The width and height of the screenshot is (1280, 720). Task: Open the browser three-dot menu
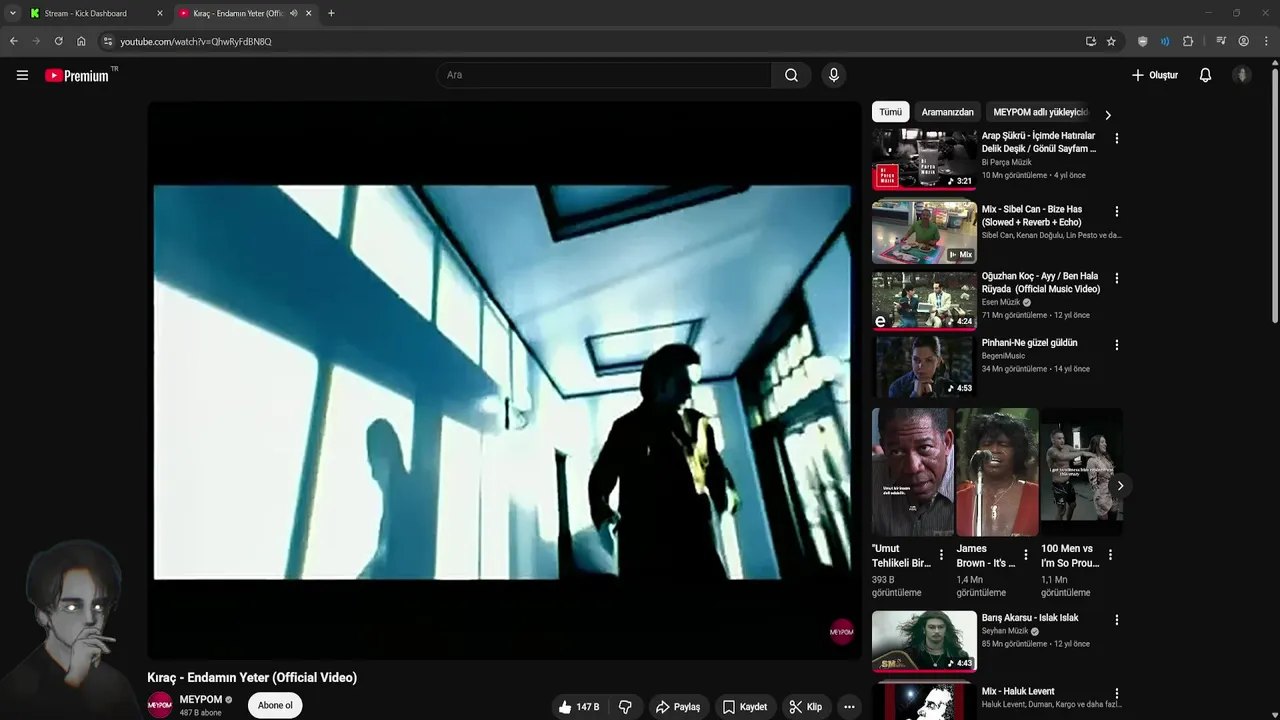(x=1267, y=41)
